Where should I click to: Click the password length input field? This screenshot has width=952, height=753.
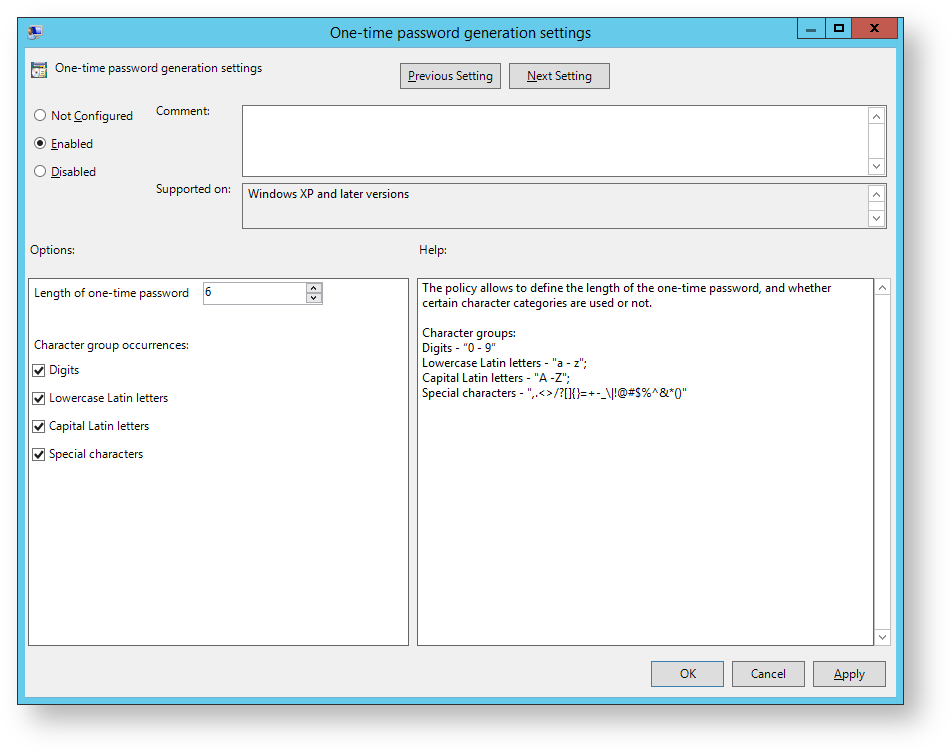[254, 293]
